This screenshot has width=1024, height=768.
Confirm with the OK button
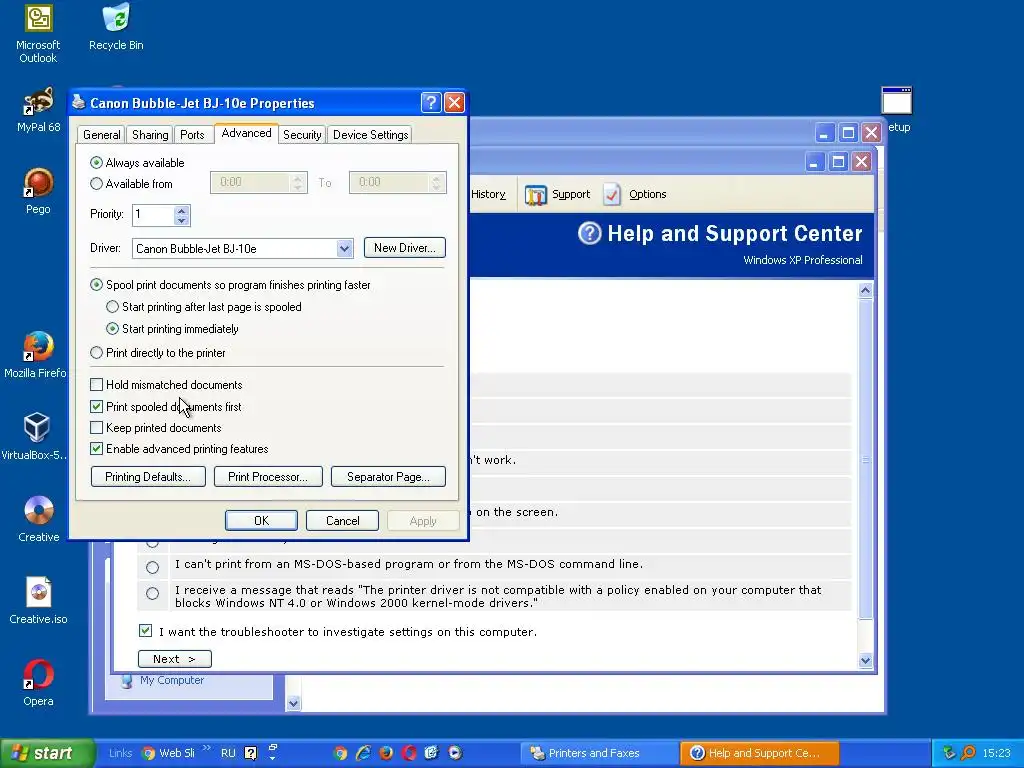(x=261, y=520)
